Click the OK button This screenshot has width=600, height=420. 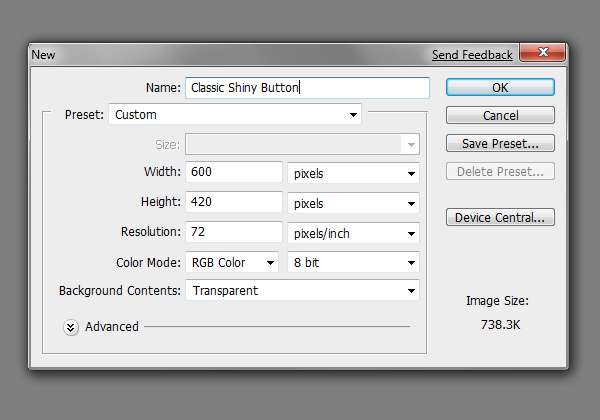(500, 88)
